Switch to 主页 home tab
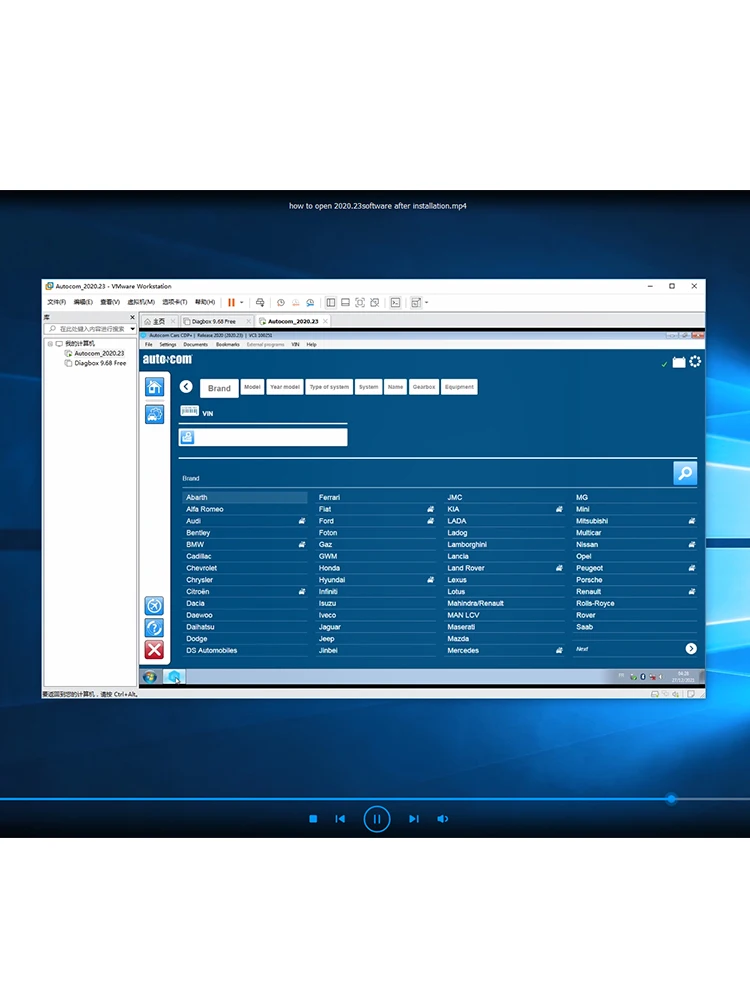The width and height of the screenshot is (750, 1000). [x=159, y=321]
